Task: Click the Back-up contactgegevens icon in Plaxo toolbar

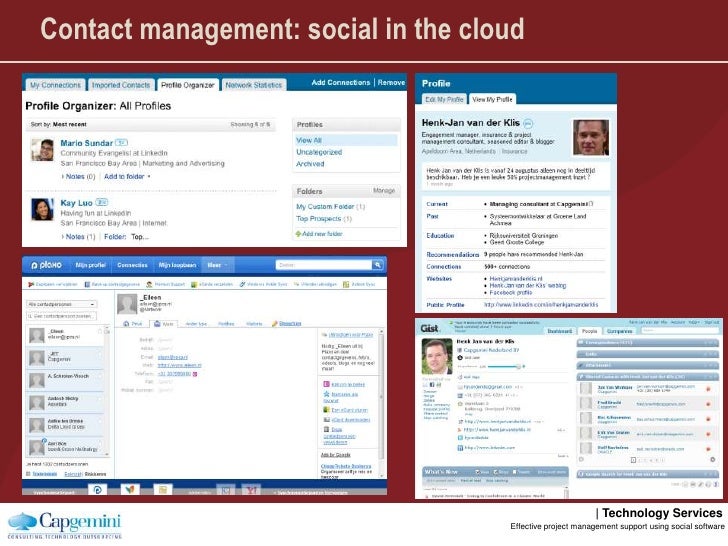Action: coord(87,284)
